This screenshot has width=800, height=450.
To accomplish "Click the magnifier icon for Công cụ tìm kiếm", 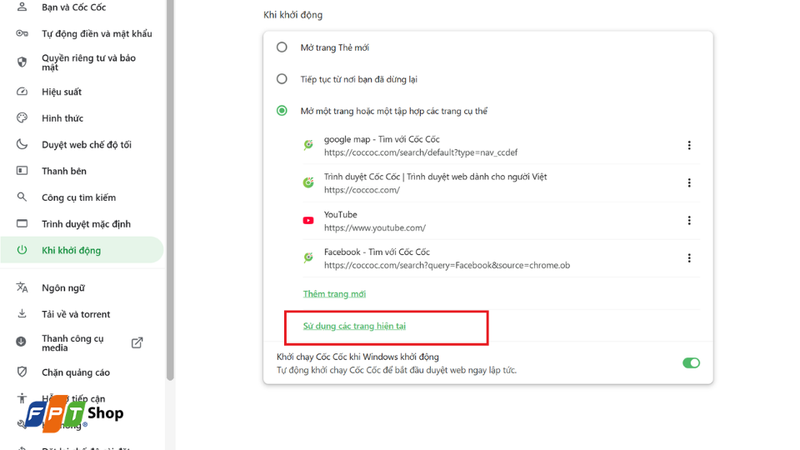I will coord(22,197).
